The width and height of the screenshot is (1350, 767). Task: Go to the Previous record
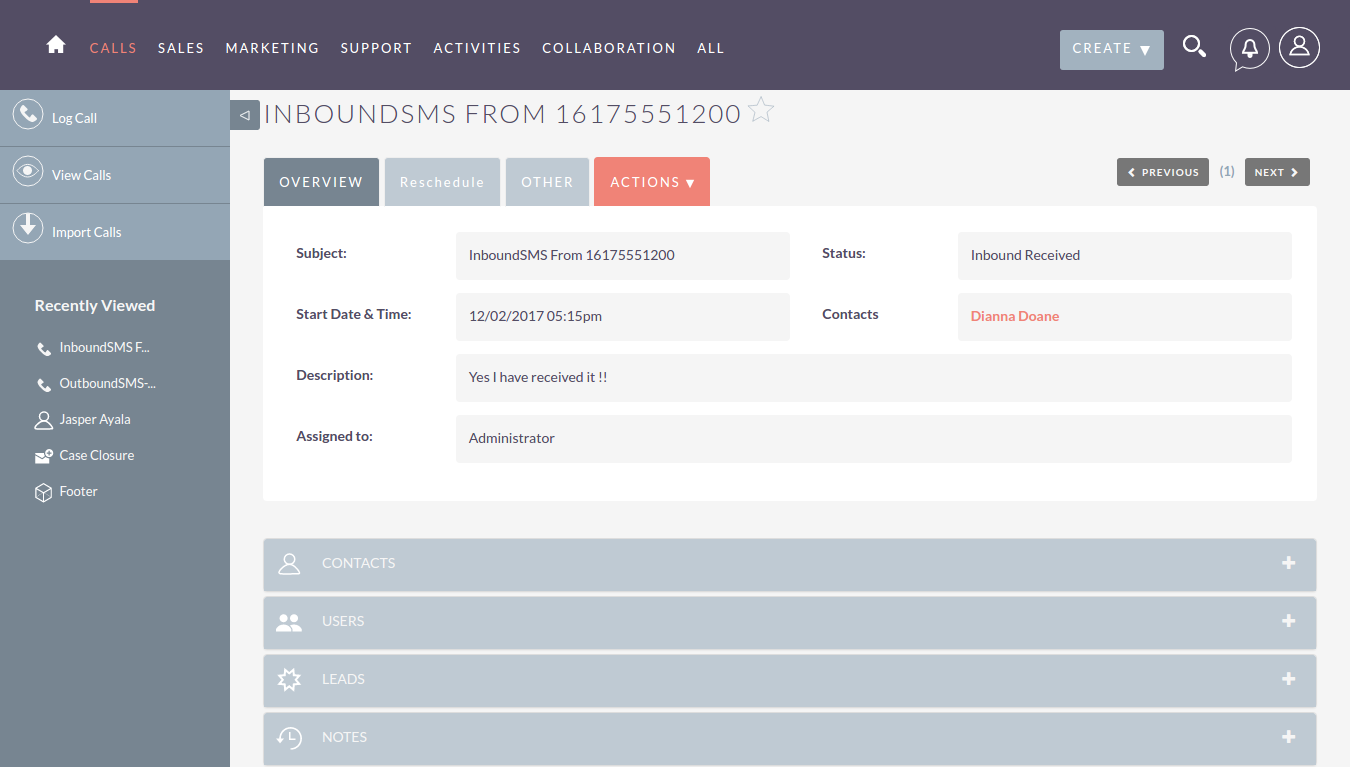point(1163,172)
